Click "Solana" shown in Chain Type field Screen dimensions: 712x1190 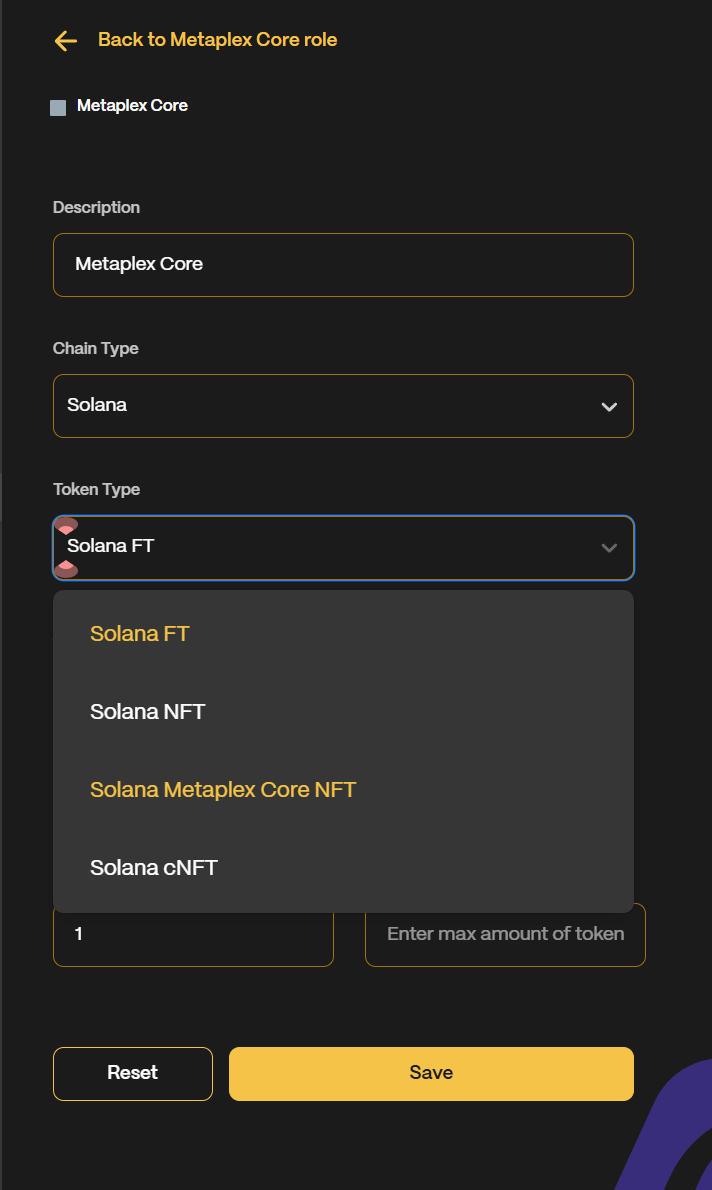95,405
